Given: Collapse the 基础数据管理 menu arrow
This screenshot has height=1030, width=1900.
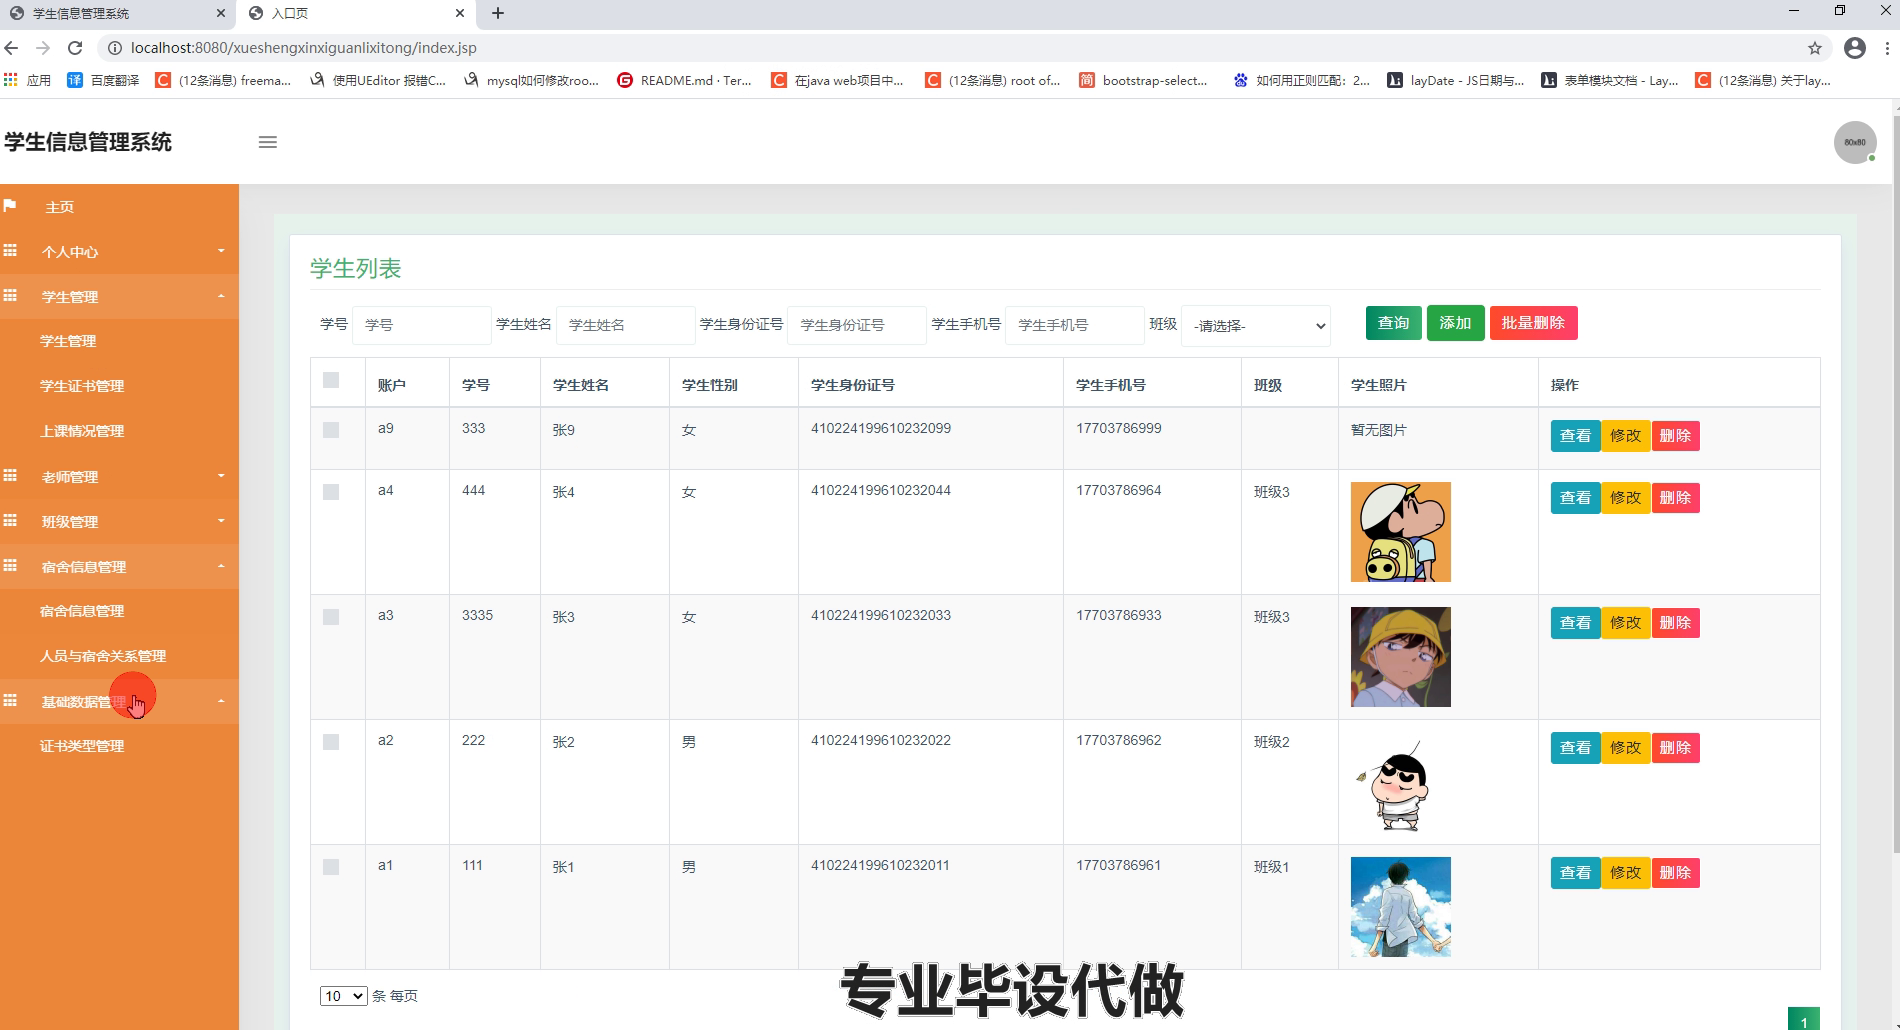Looking at the screenshot, I should click(221, 701).
